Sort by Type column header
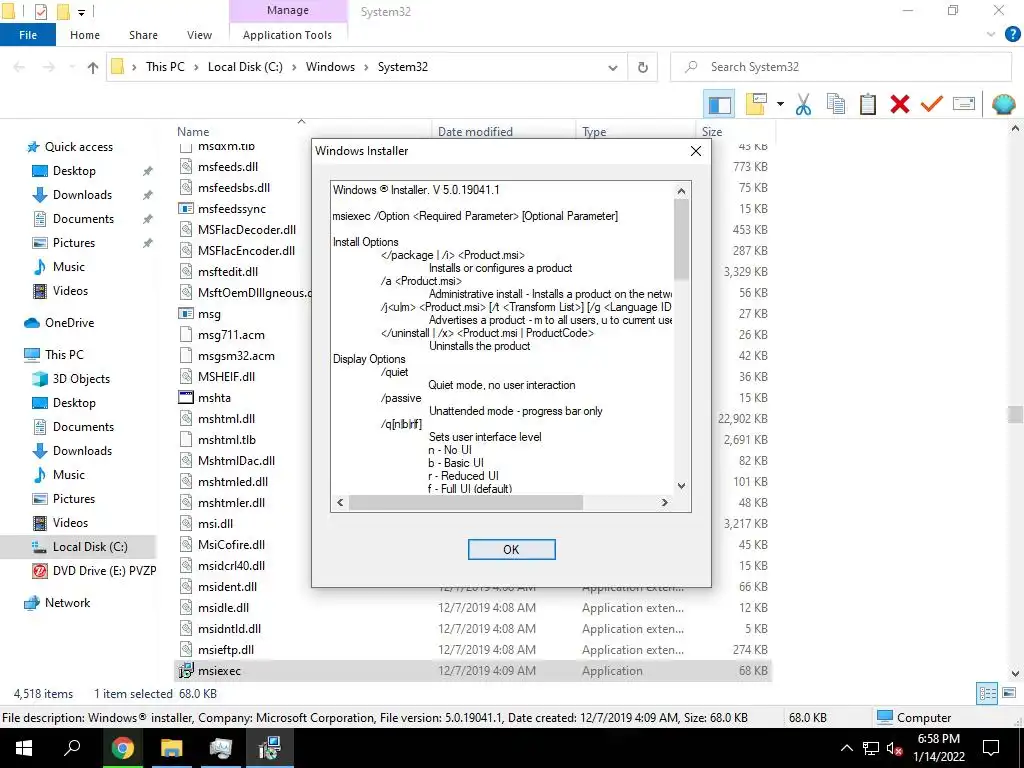This screenshot has height=768, width=1024. pyautogui.click(x=594, y=131)
